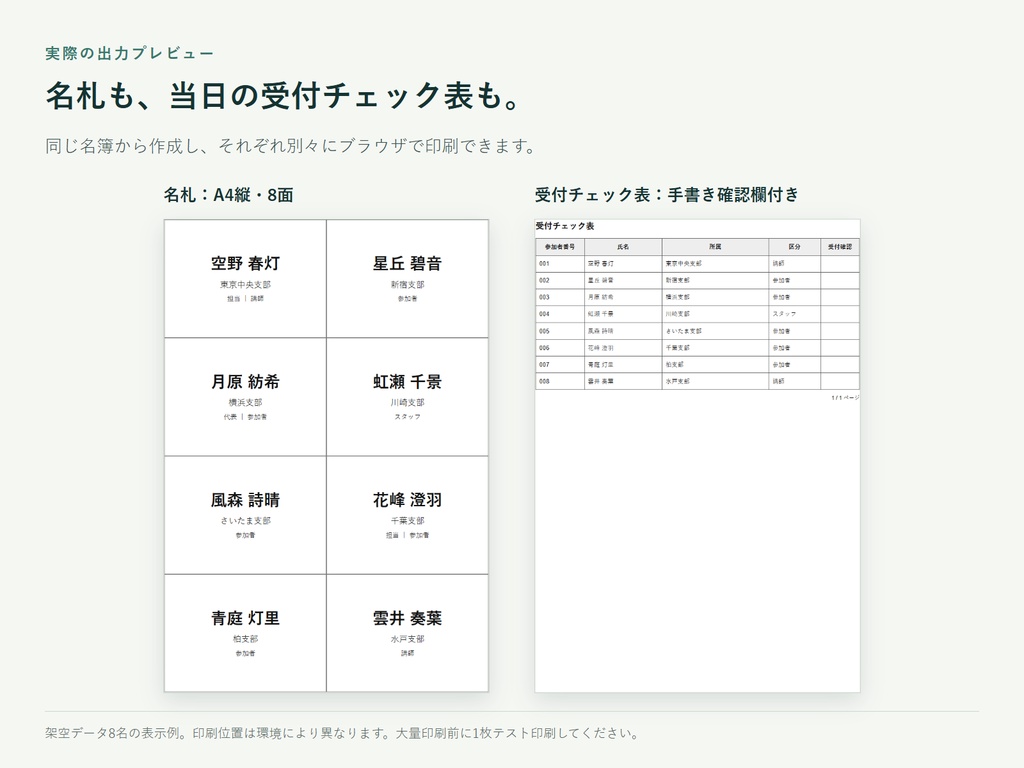This screenshot has width=1024, height=768.
Task: Click 川崎支部 in table row 004
Action: 677,314
